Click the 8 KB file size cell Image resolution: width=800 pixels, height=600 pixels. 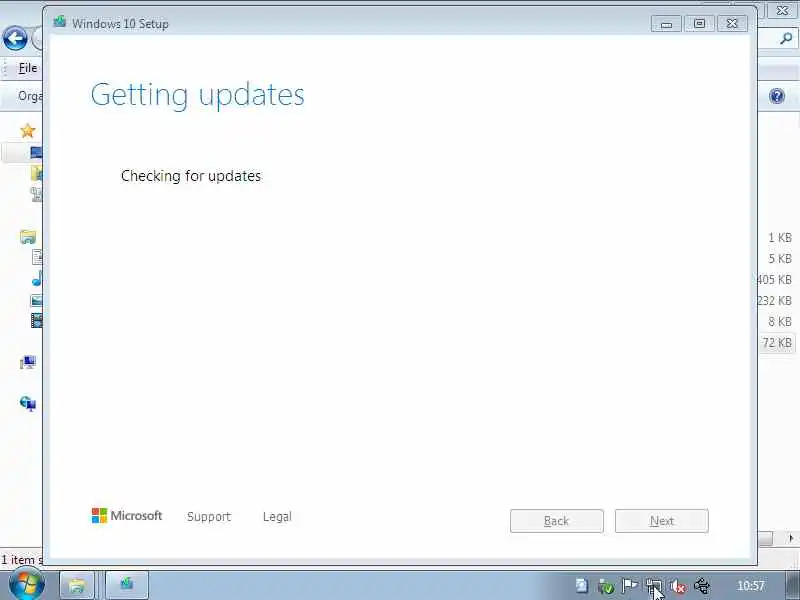click(x=780, y=321)
